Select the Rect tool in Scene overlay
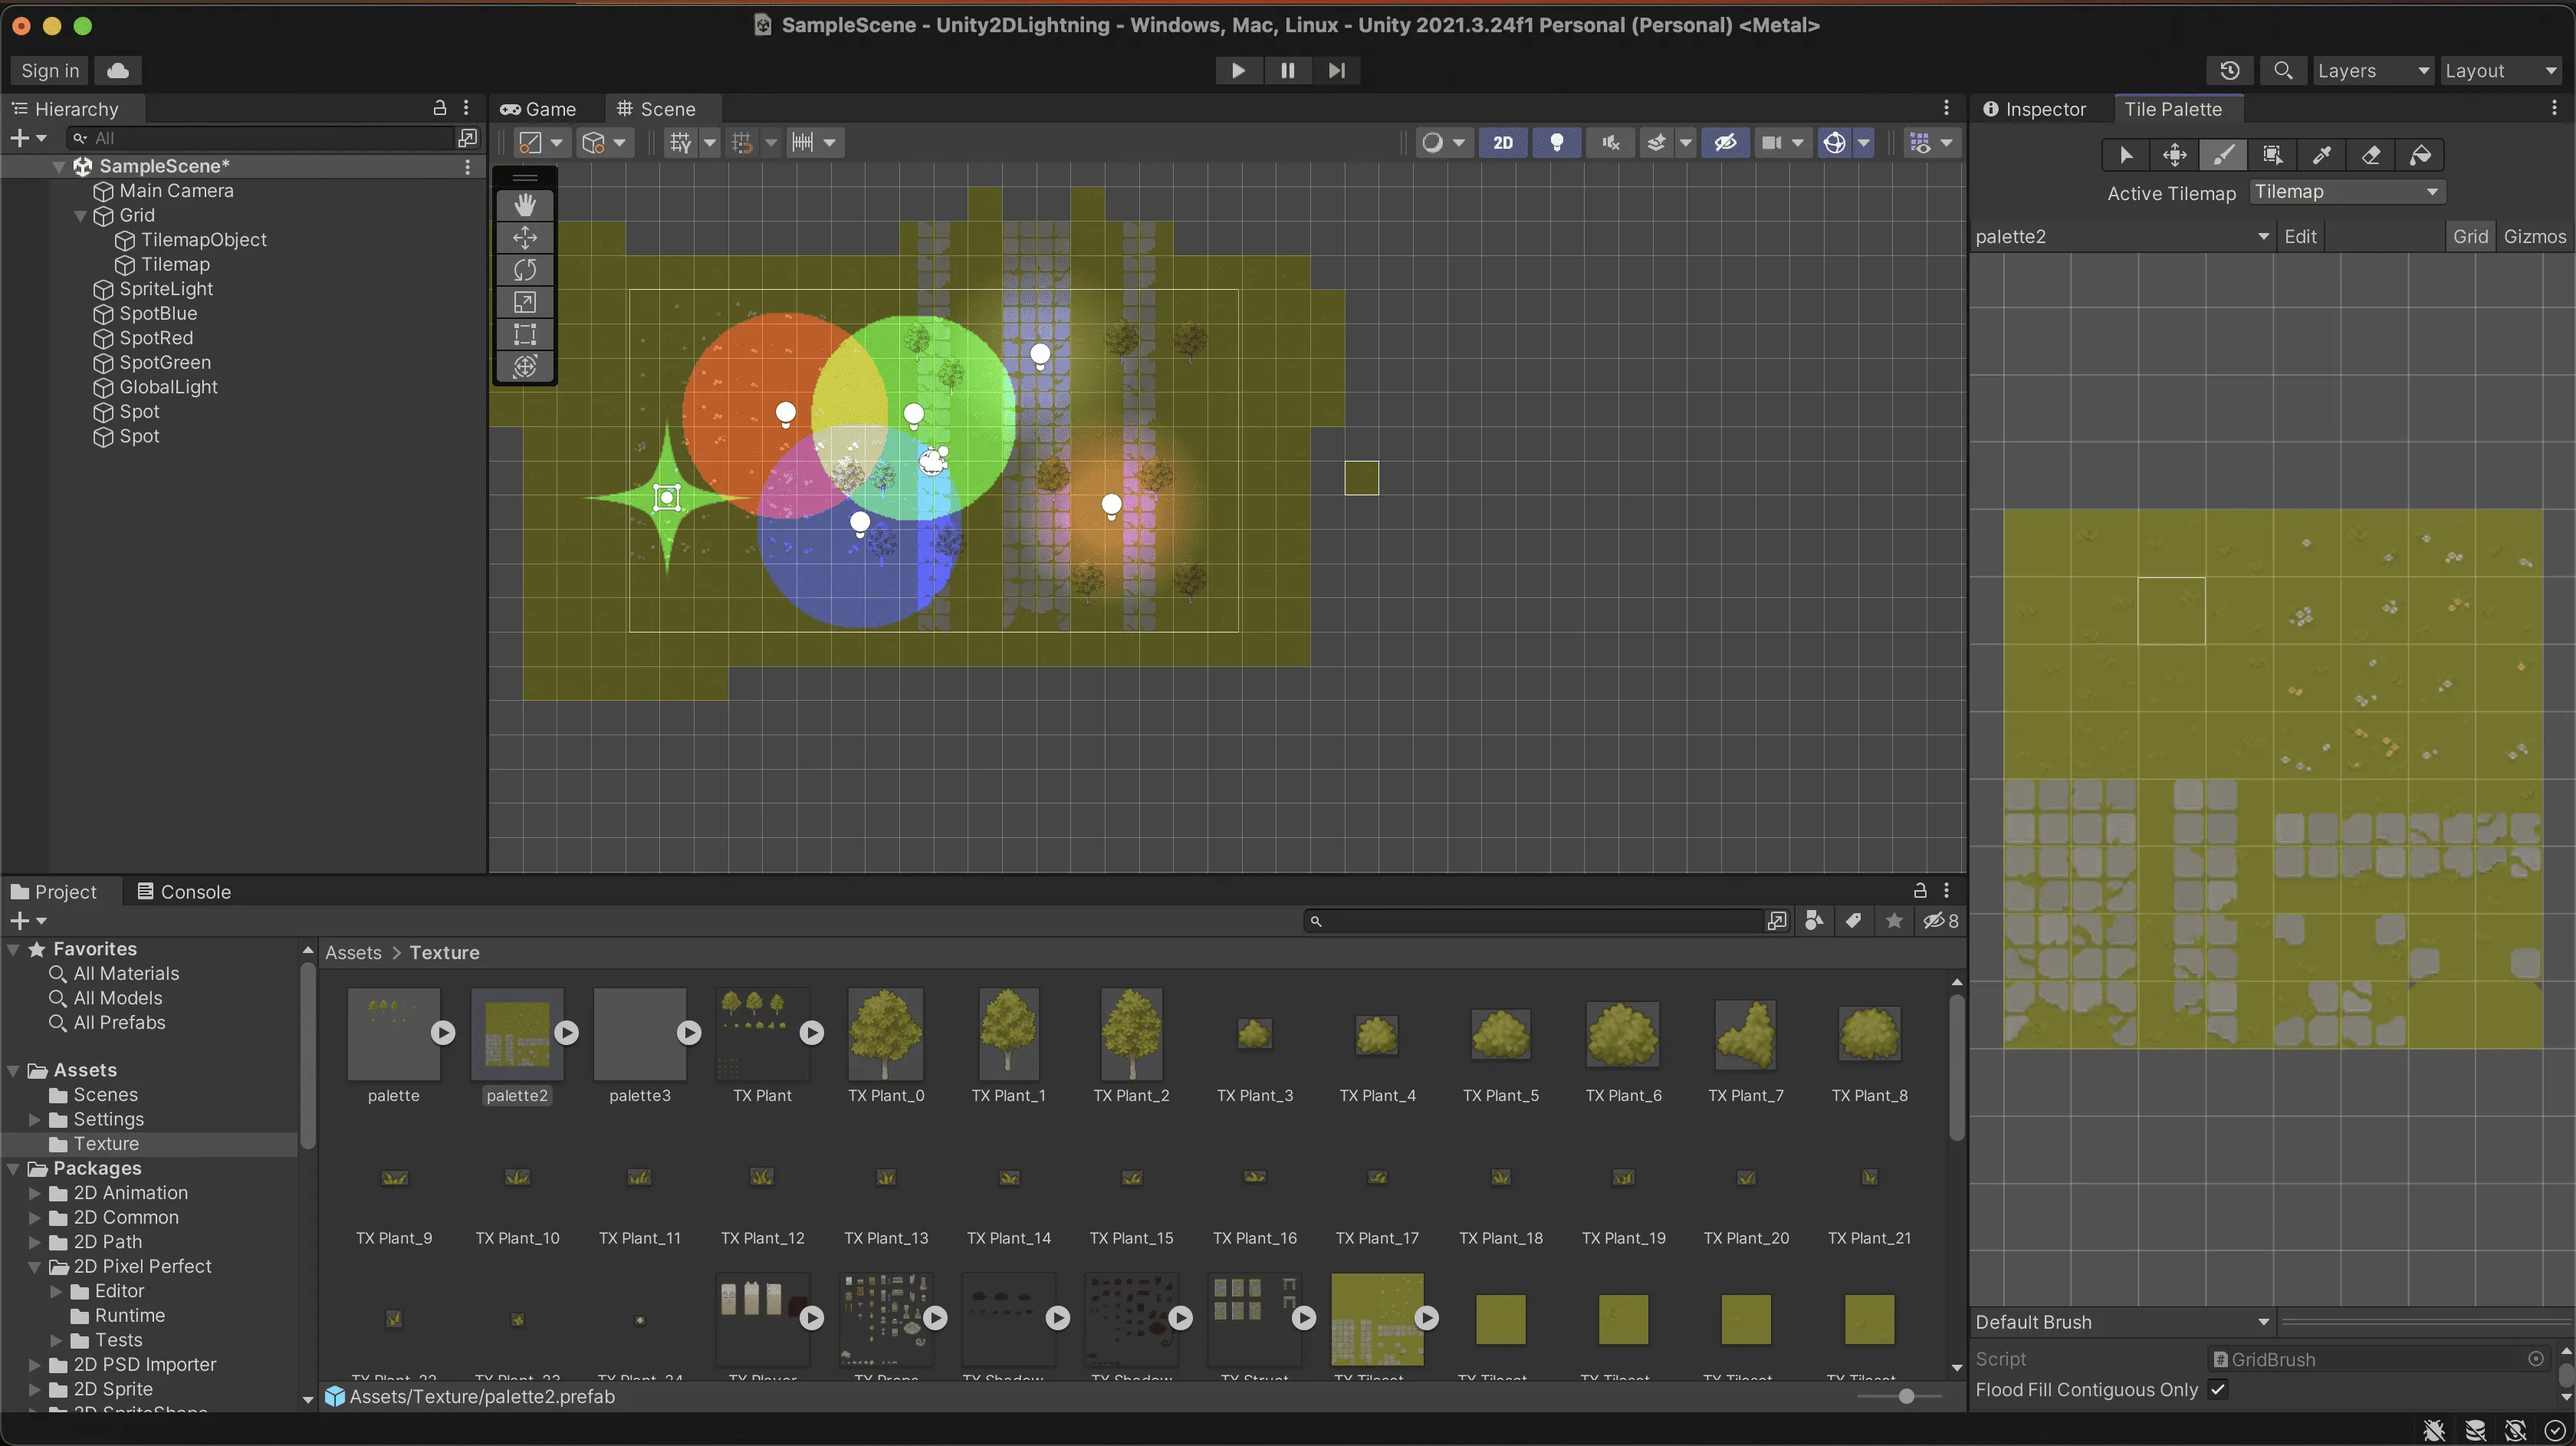 [525, 334]
